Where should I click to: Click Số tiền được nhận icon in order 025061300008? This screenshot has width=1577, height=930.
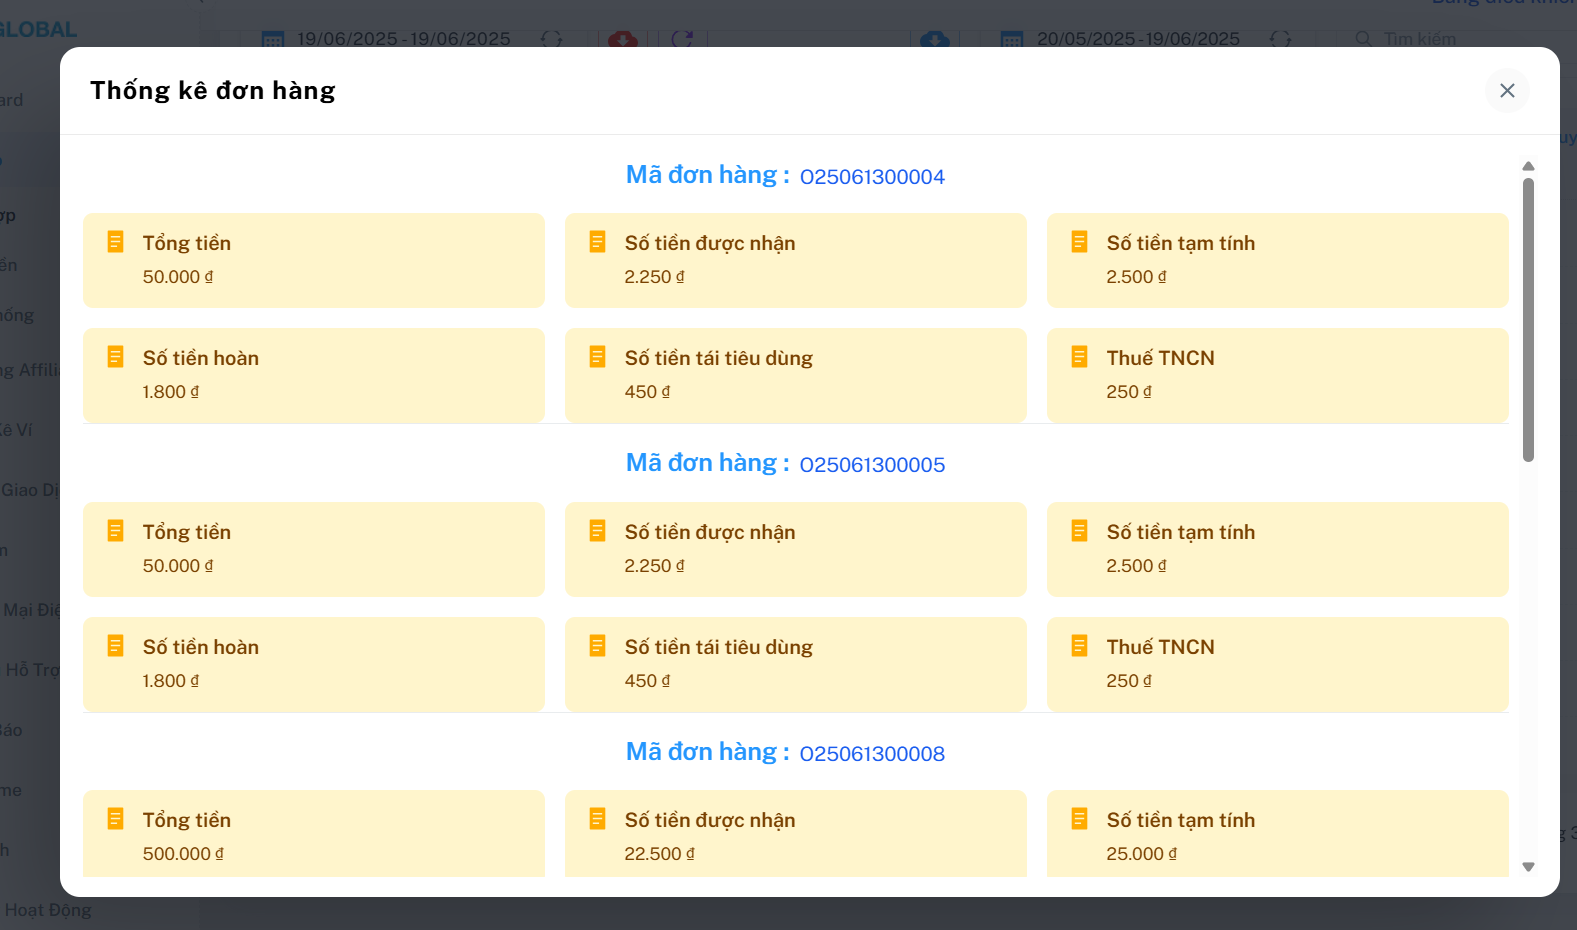598,819
